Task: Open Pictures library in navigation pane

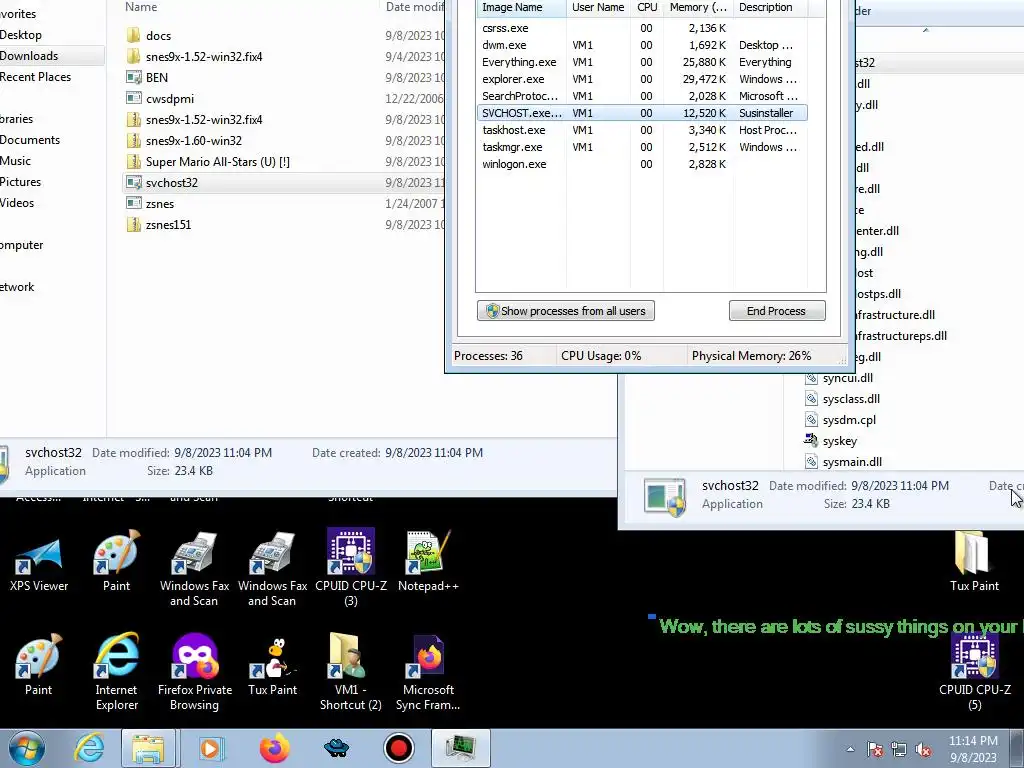Action: (x=20, y=182)
